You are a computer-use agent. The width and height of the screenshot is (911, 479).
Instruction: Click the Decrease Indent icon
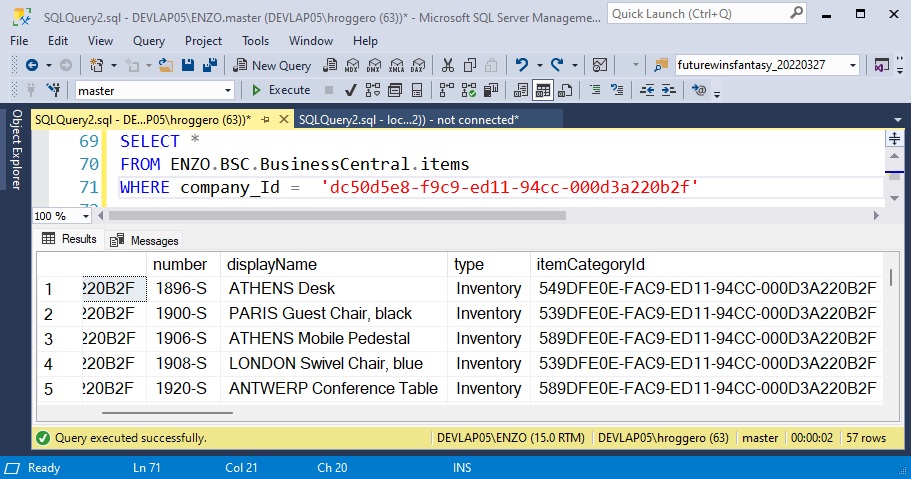tap(647, 90)
